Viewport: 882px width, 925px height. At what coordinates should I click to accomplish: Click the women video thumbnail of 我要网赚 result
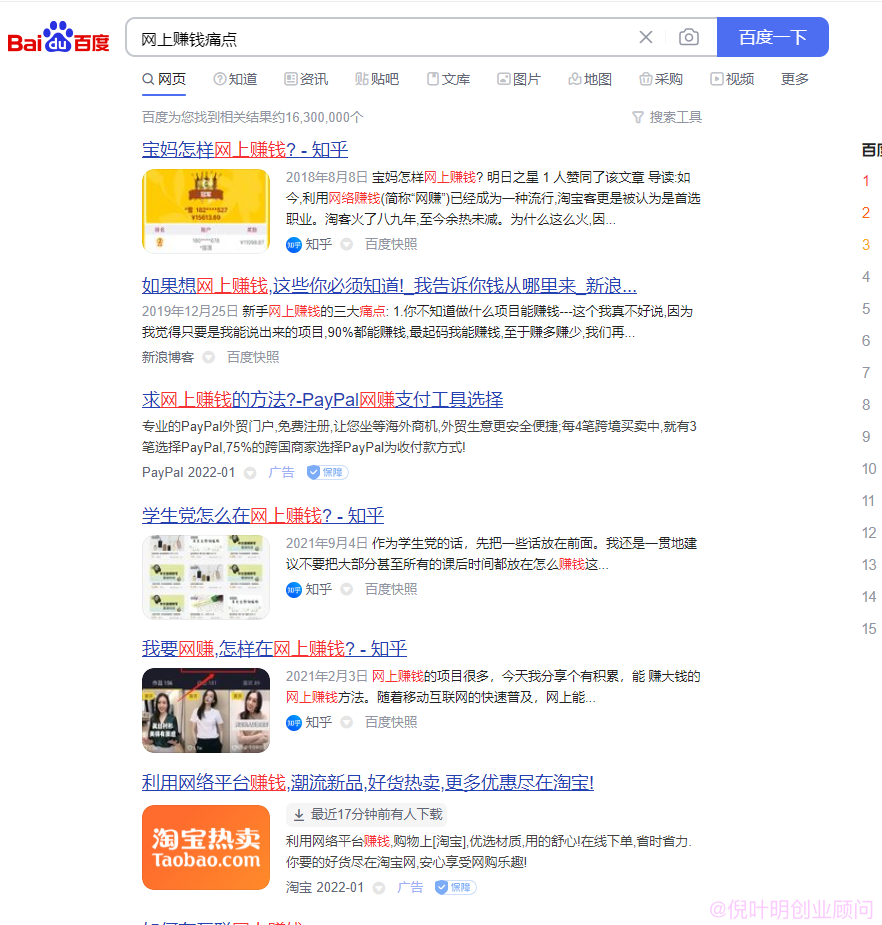[x=206, y=710]
